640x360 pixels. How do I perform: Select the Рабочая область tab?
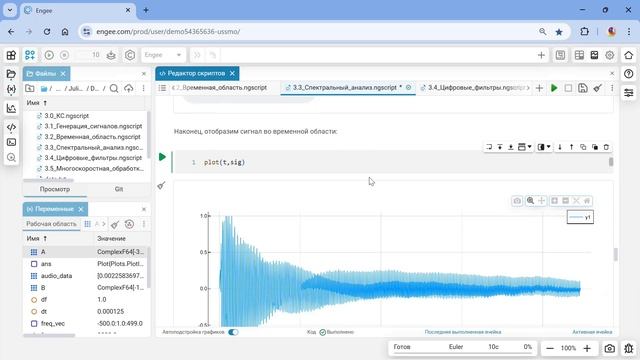point(51,224)
